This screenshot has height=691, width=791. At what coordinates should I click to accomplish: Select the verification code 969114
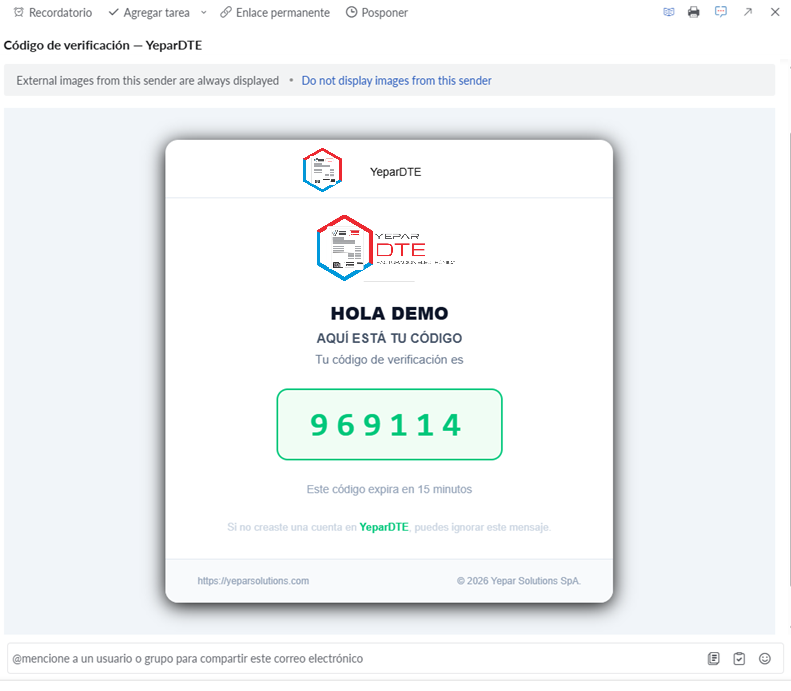386,425
